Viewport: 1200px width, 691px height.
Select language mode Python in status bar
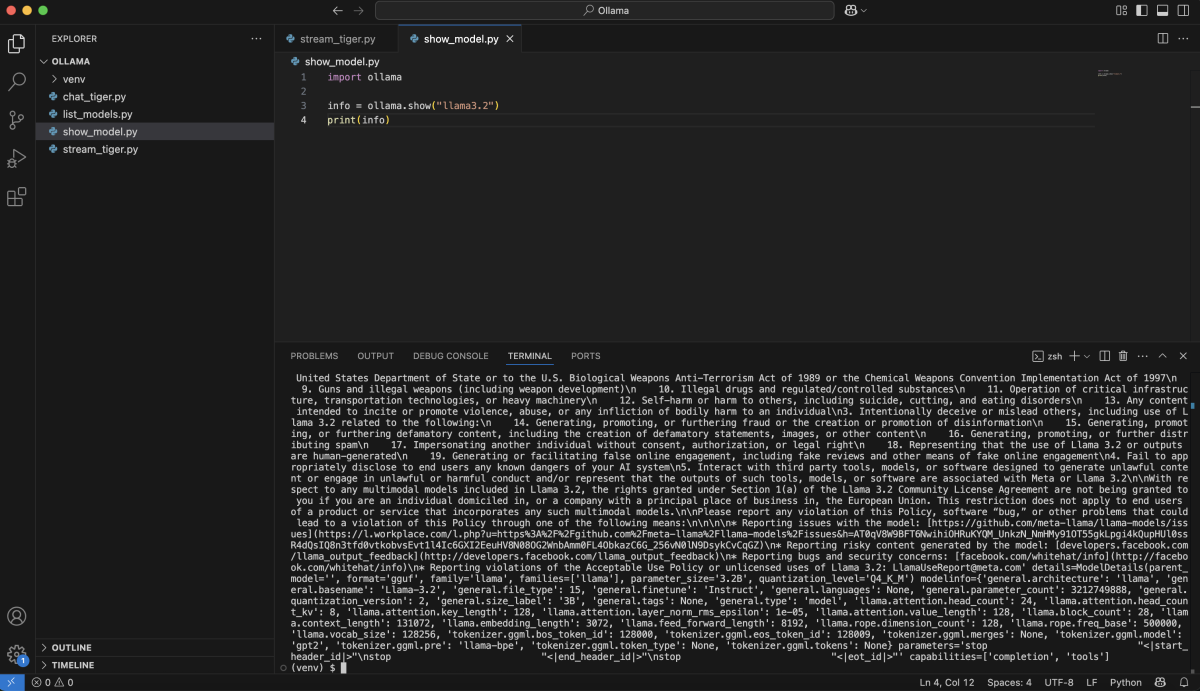1126,683
